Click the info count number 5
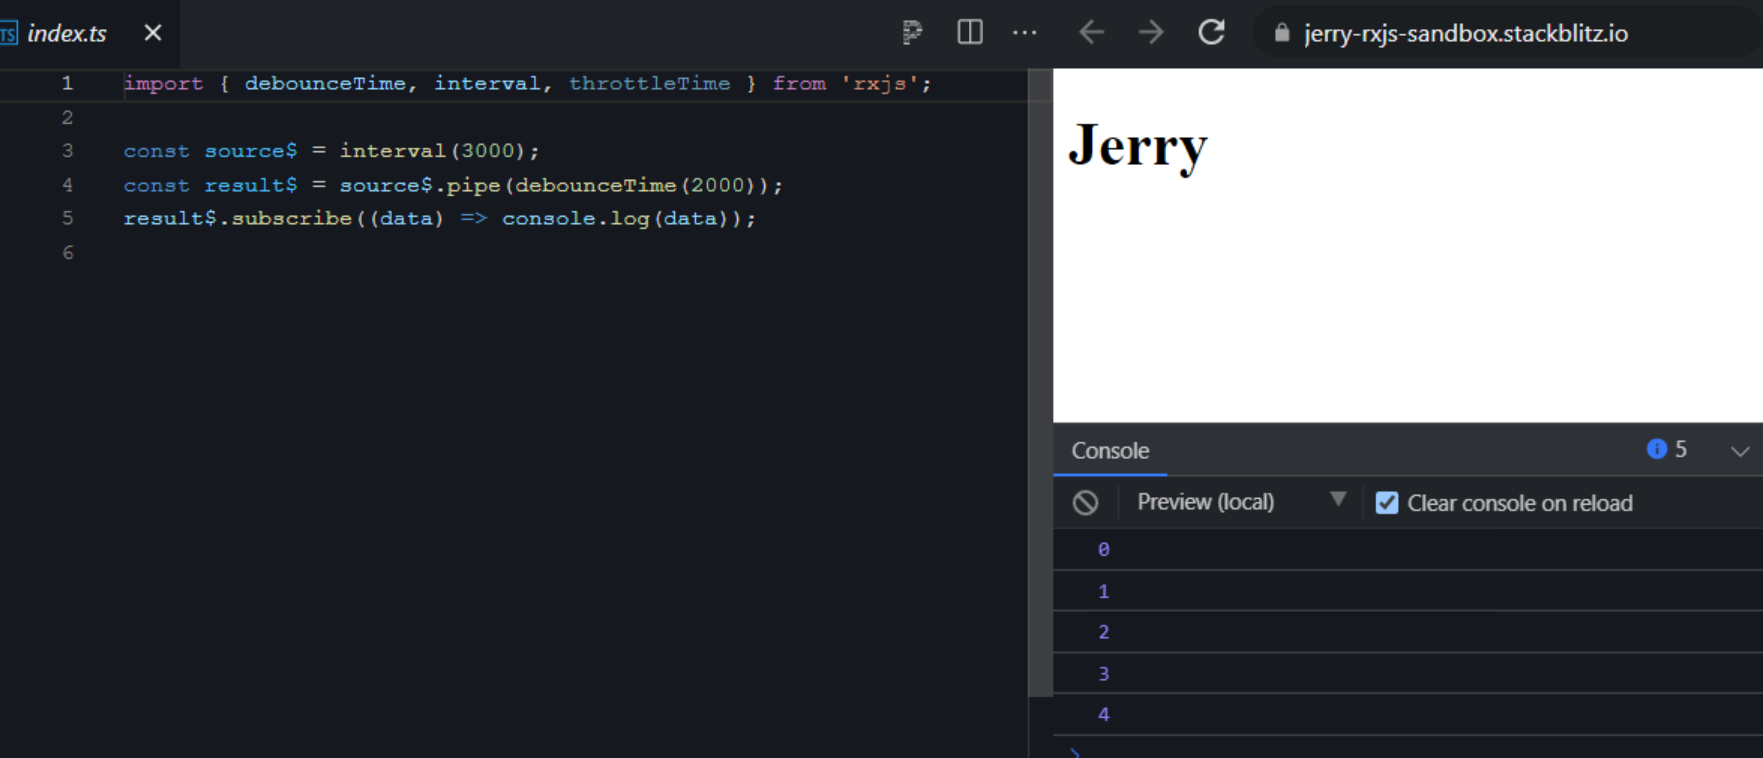Viewport: 1763px width, 758px height. pyautogui.click(x=1681, y=450)
